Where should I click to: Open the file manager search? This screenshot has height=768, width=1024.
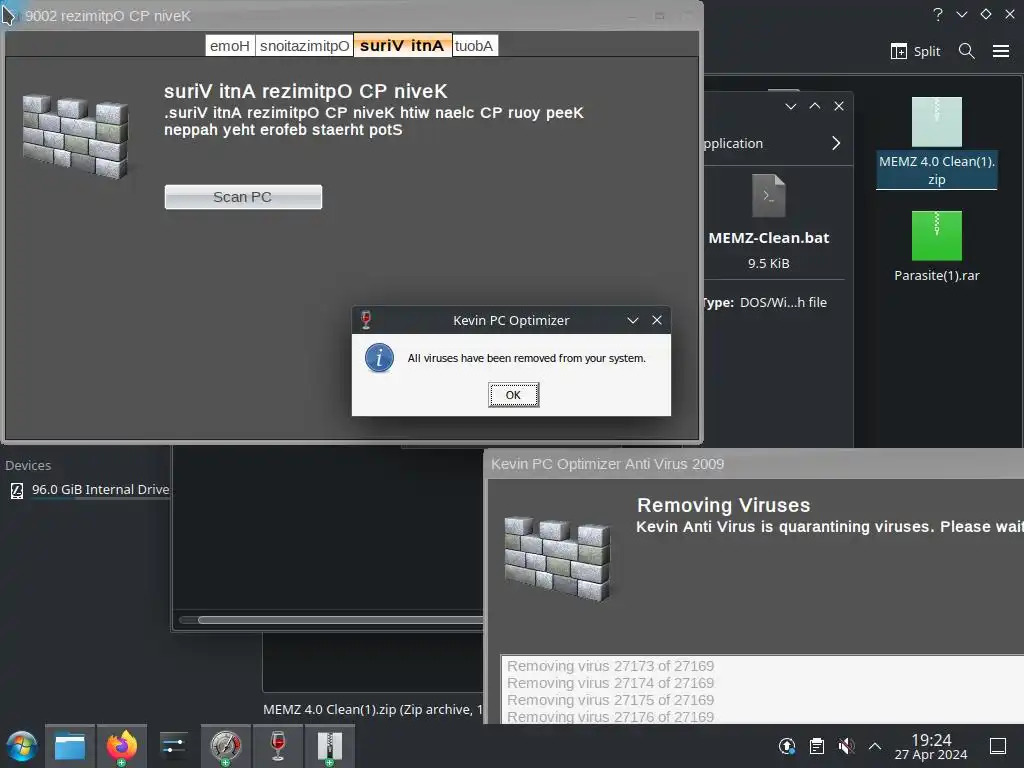[967, 51]
